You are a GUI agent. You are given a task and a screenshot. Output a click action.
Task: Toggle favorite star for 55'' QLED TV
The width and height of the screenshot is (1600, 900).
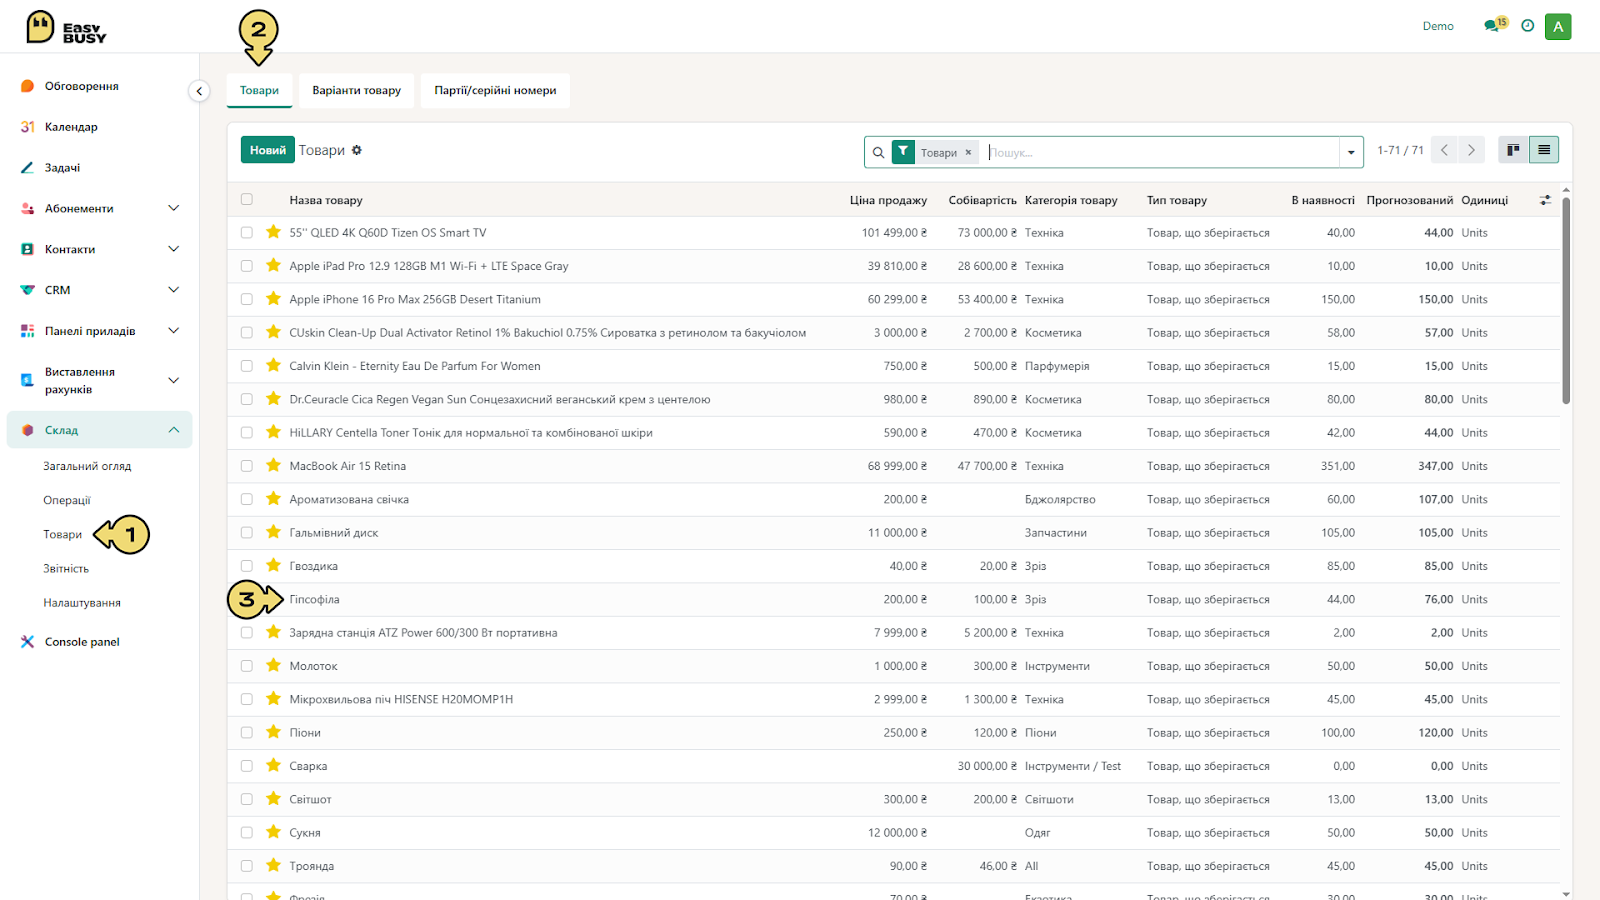[x=273, y=232]
